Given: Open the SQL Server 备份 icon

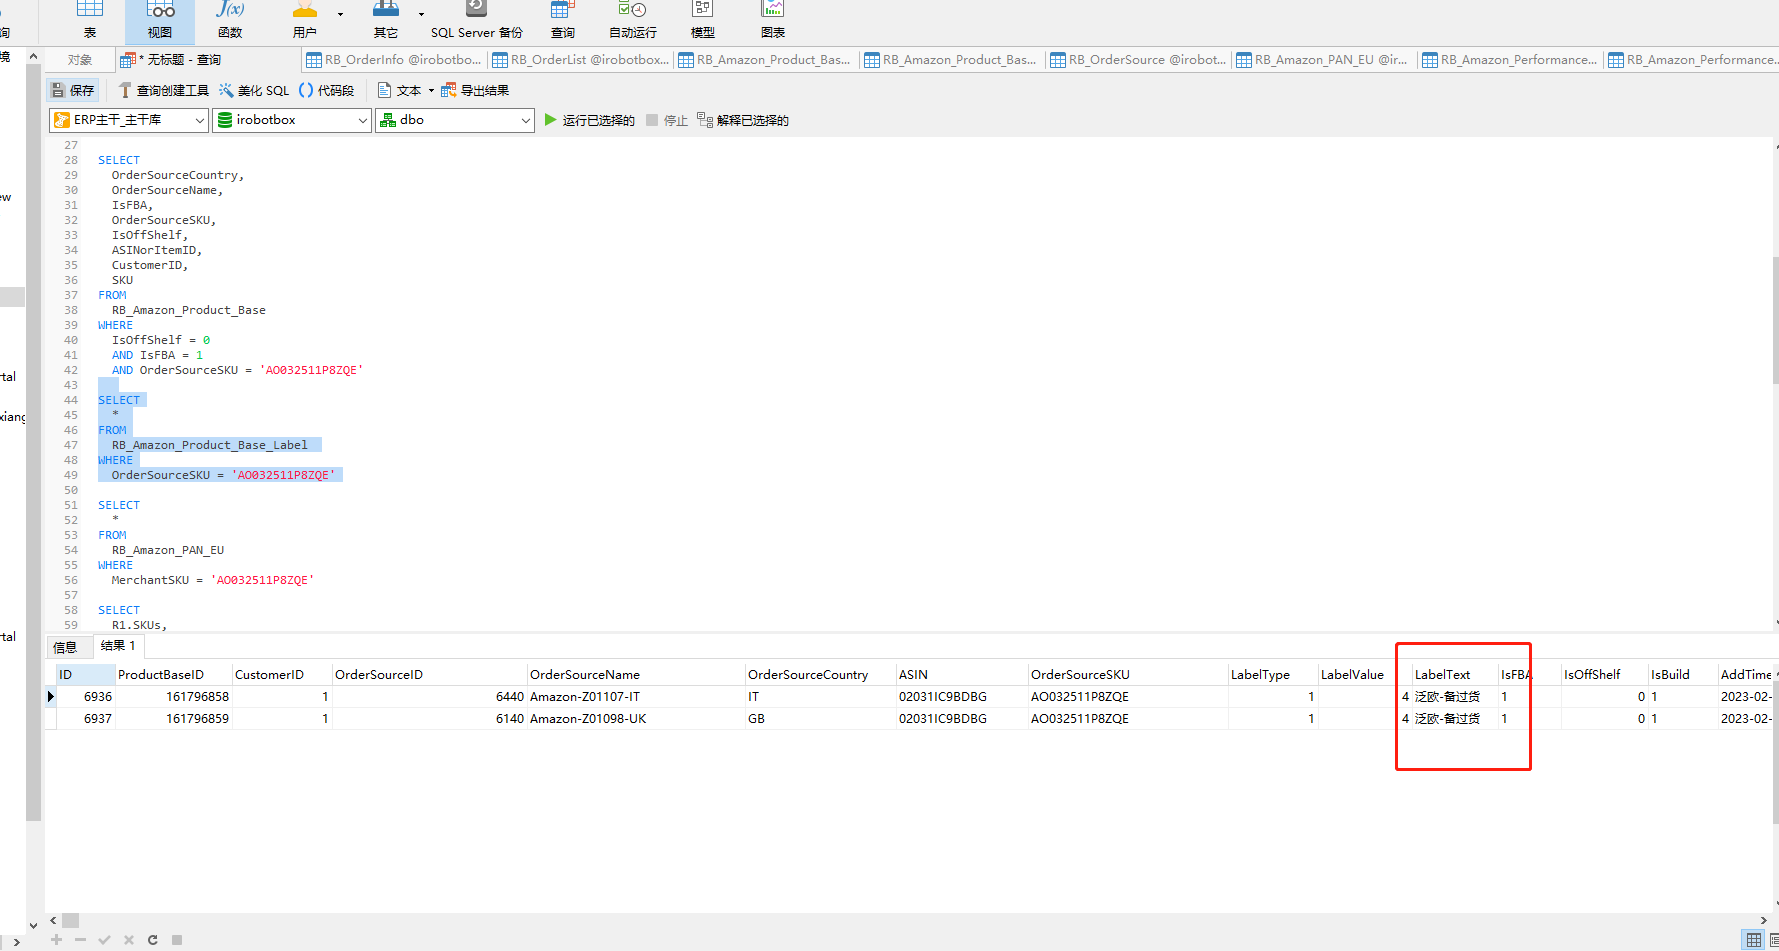Looking at the screenshot, I should (x=476, y=20).
